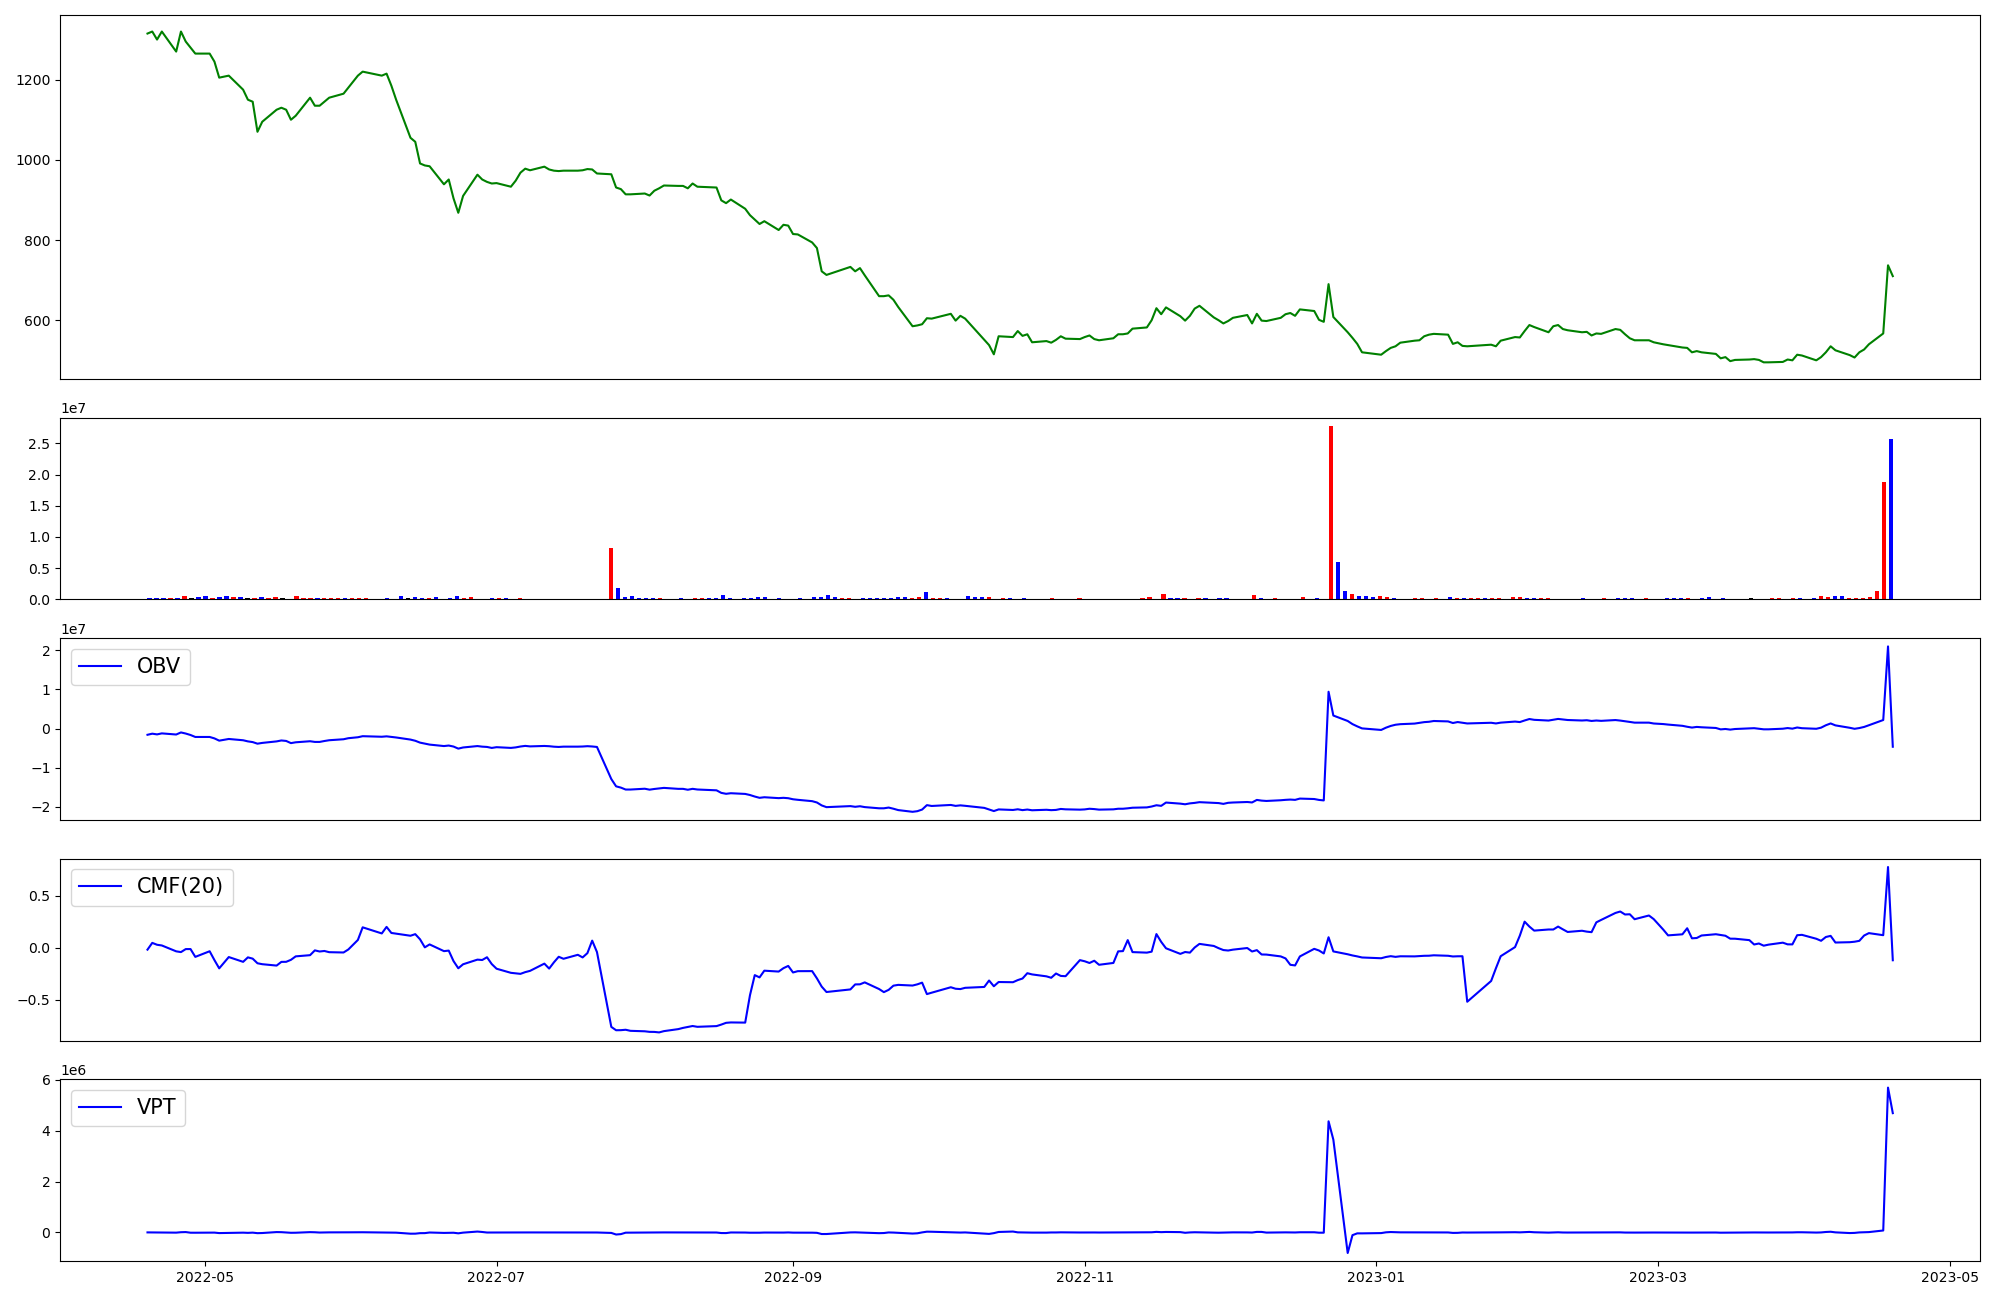Image resolution: width=2000 pixels, height=1300 pixels.
Task: Click the 2022-07 x-axis date label
Action: 496,1276
